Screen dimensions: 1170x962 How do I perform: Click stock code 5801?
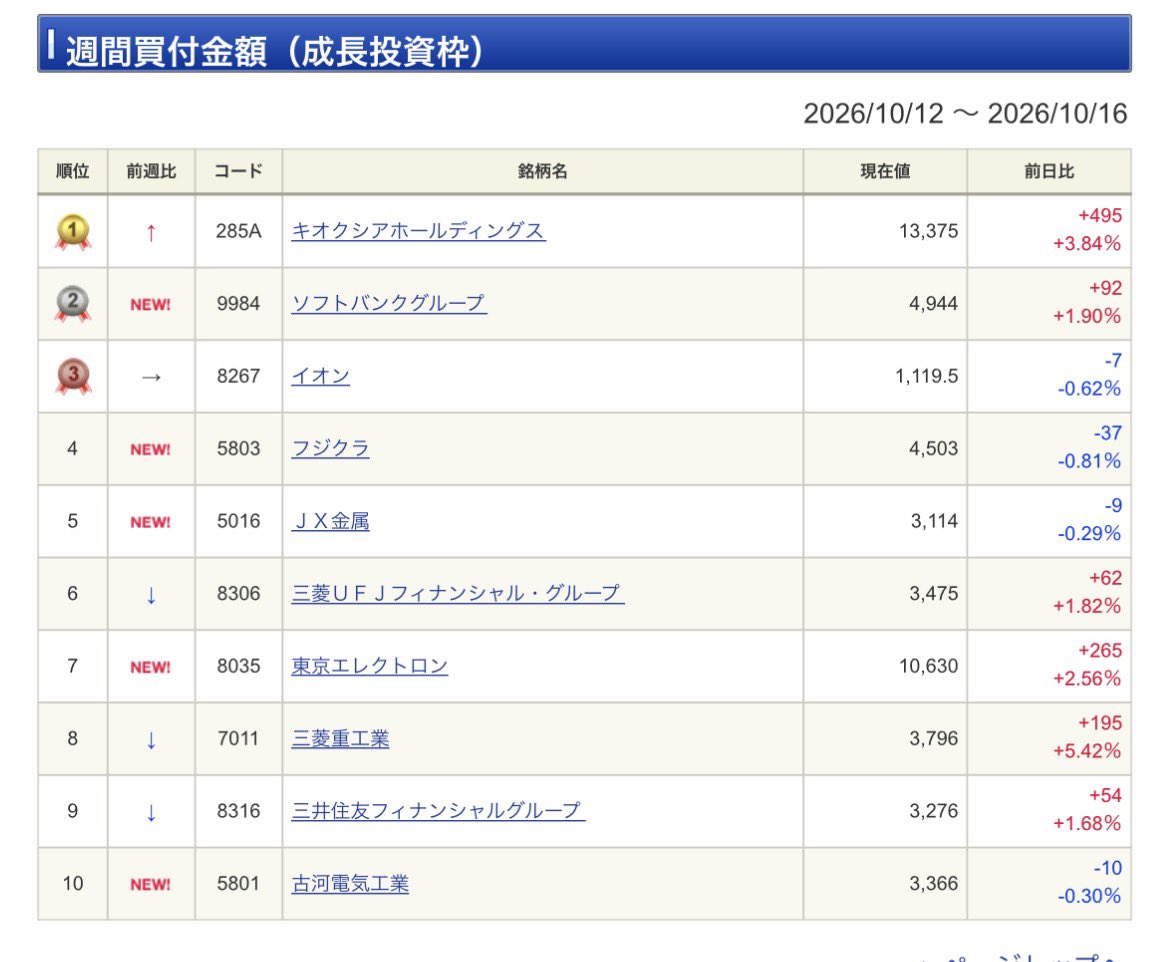[238, 884]
